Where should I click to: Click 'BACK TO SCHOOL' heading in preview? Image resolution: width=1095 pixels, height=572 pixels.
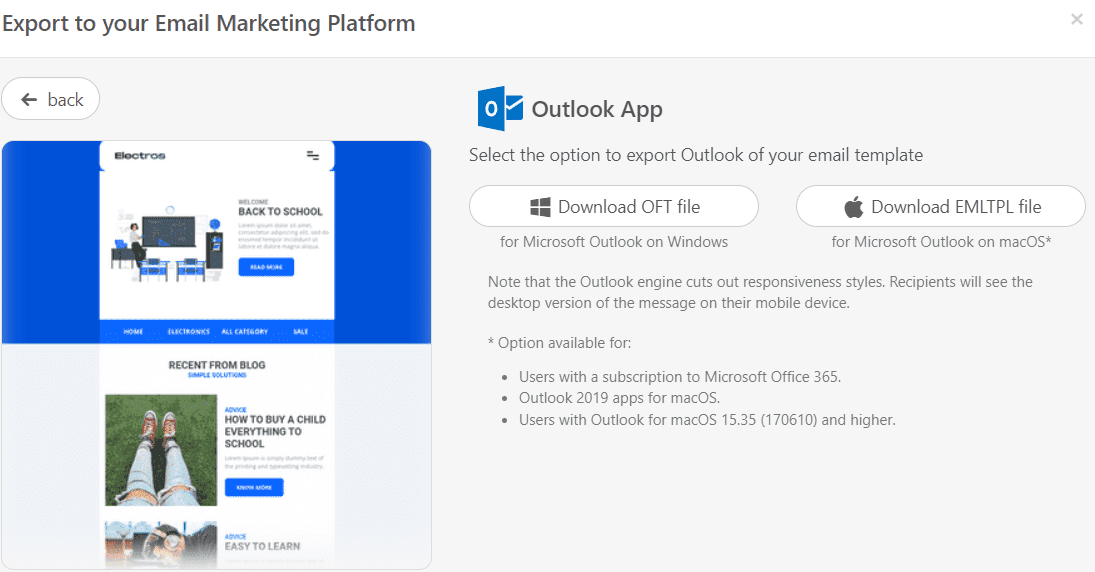[x=280, y=212]
